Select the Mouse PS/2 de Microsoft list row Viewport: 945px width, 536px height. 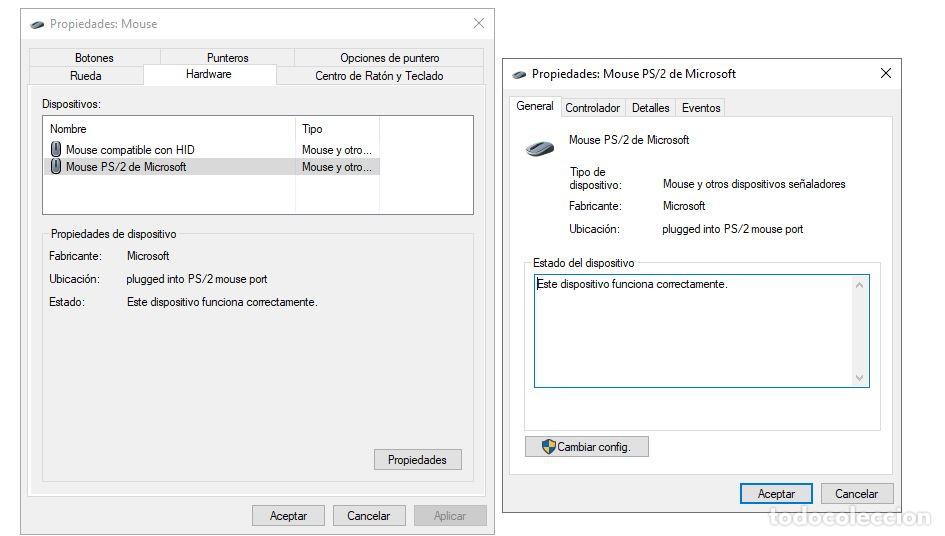pyautogui.click(x=212, y=166)
